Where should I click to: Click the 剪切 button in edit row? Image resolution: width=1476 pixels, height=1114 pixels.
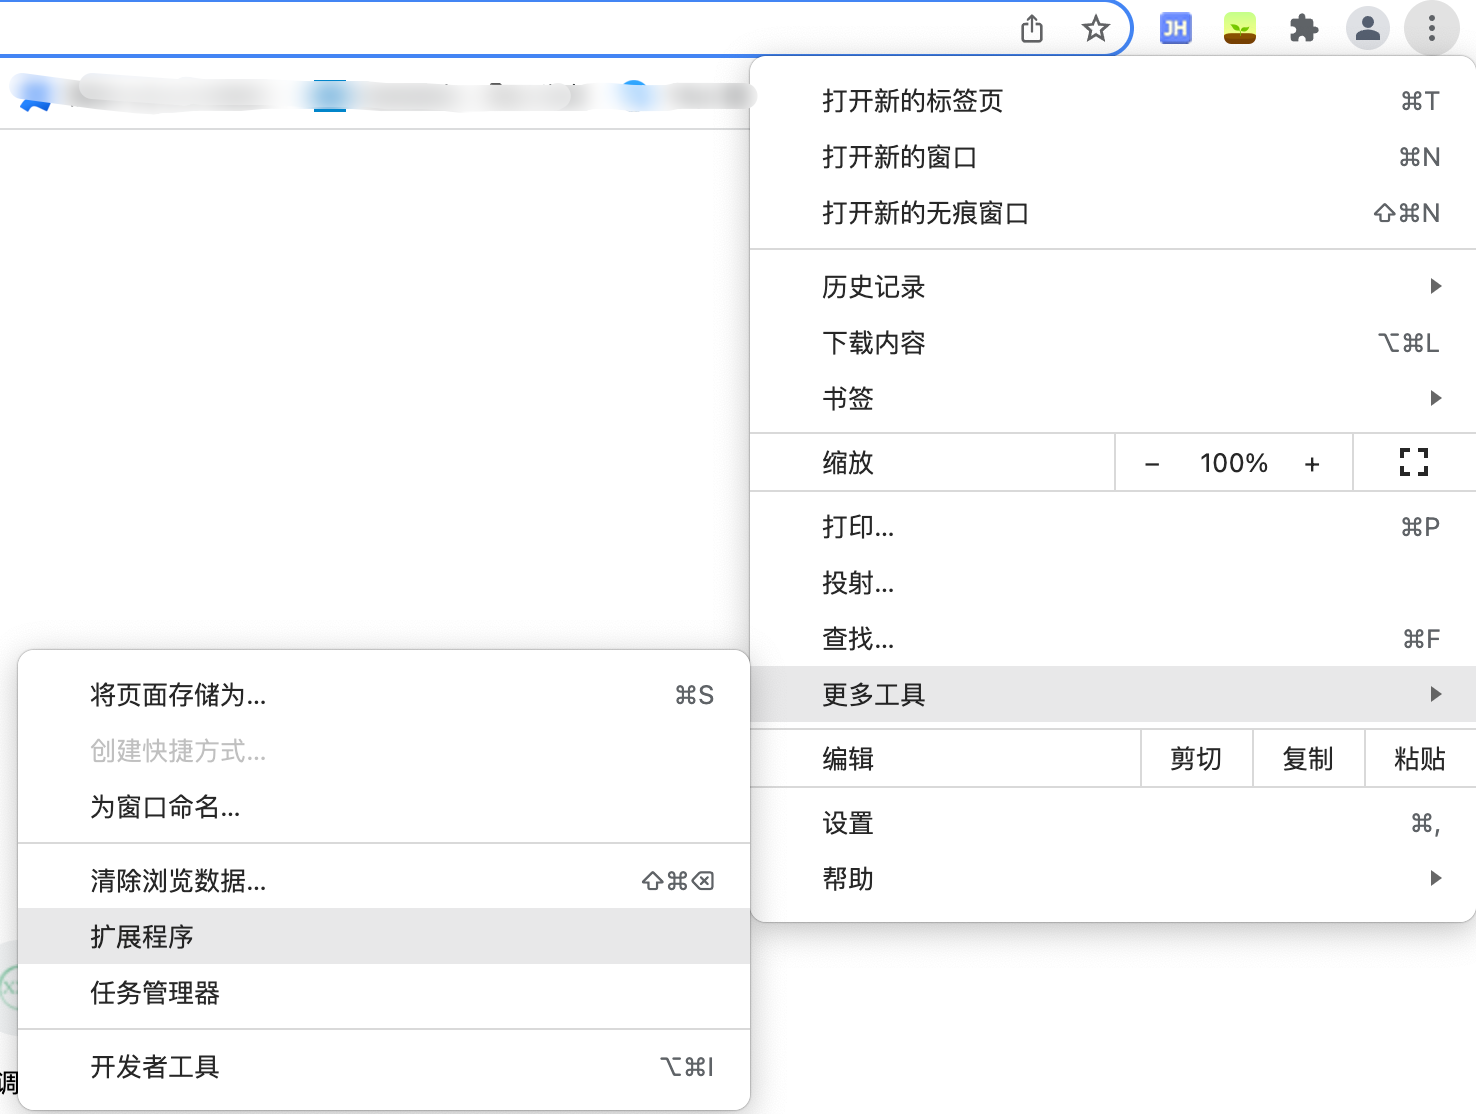click(x=1197, y=759)
